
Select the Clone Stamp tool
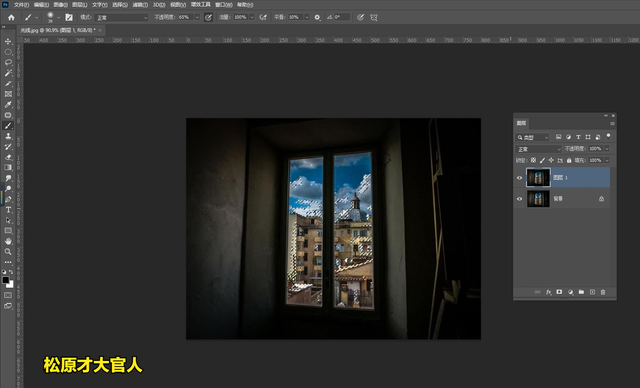tap(8, 136)
